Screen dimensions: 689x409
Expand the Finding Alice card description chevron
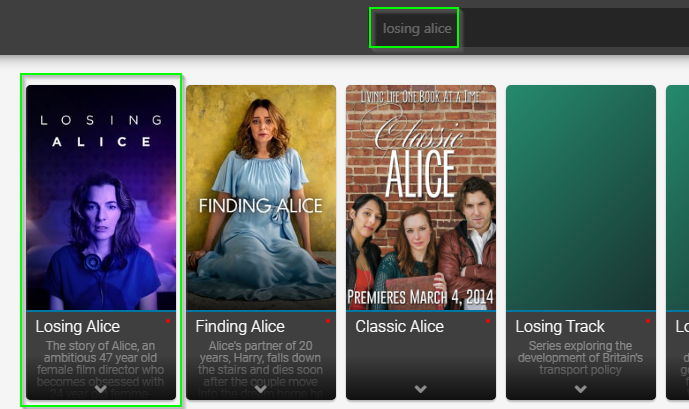point(261,389)
